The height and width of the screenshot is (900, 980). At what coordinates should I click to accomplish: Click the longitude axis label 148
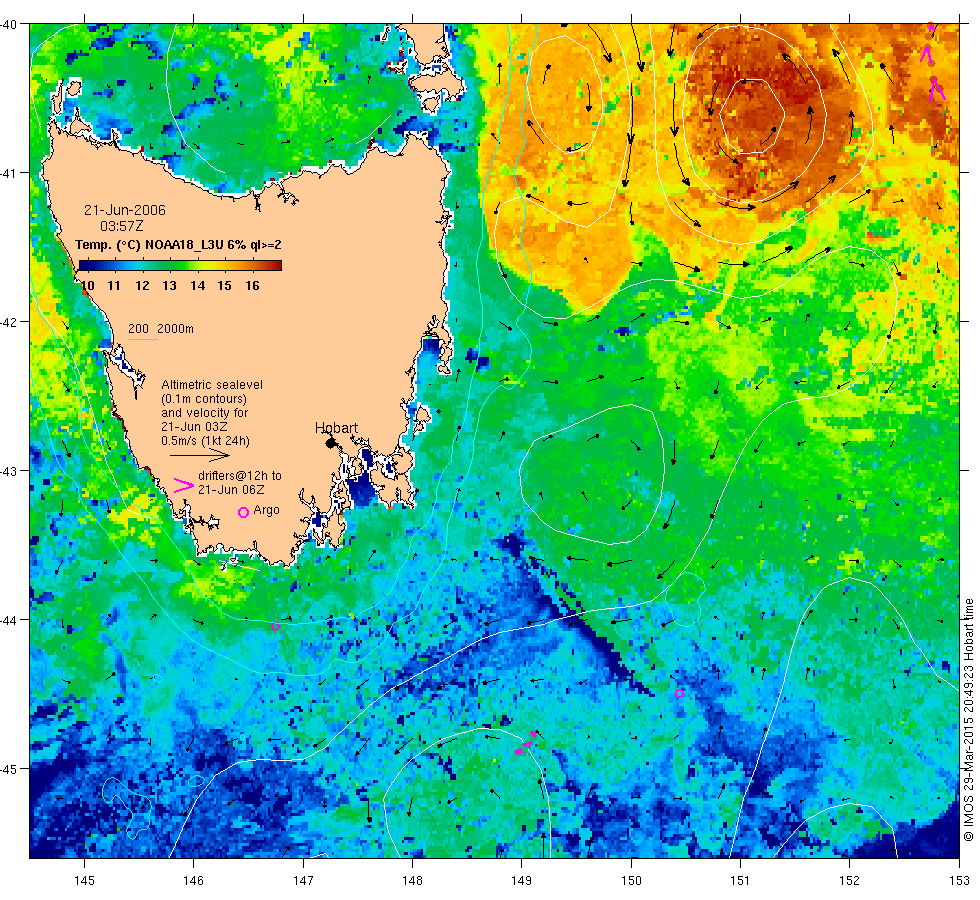point(412,881)
